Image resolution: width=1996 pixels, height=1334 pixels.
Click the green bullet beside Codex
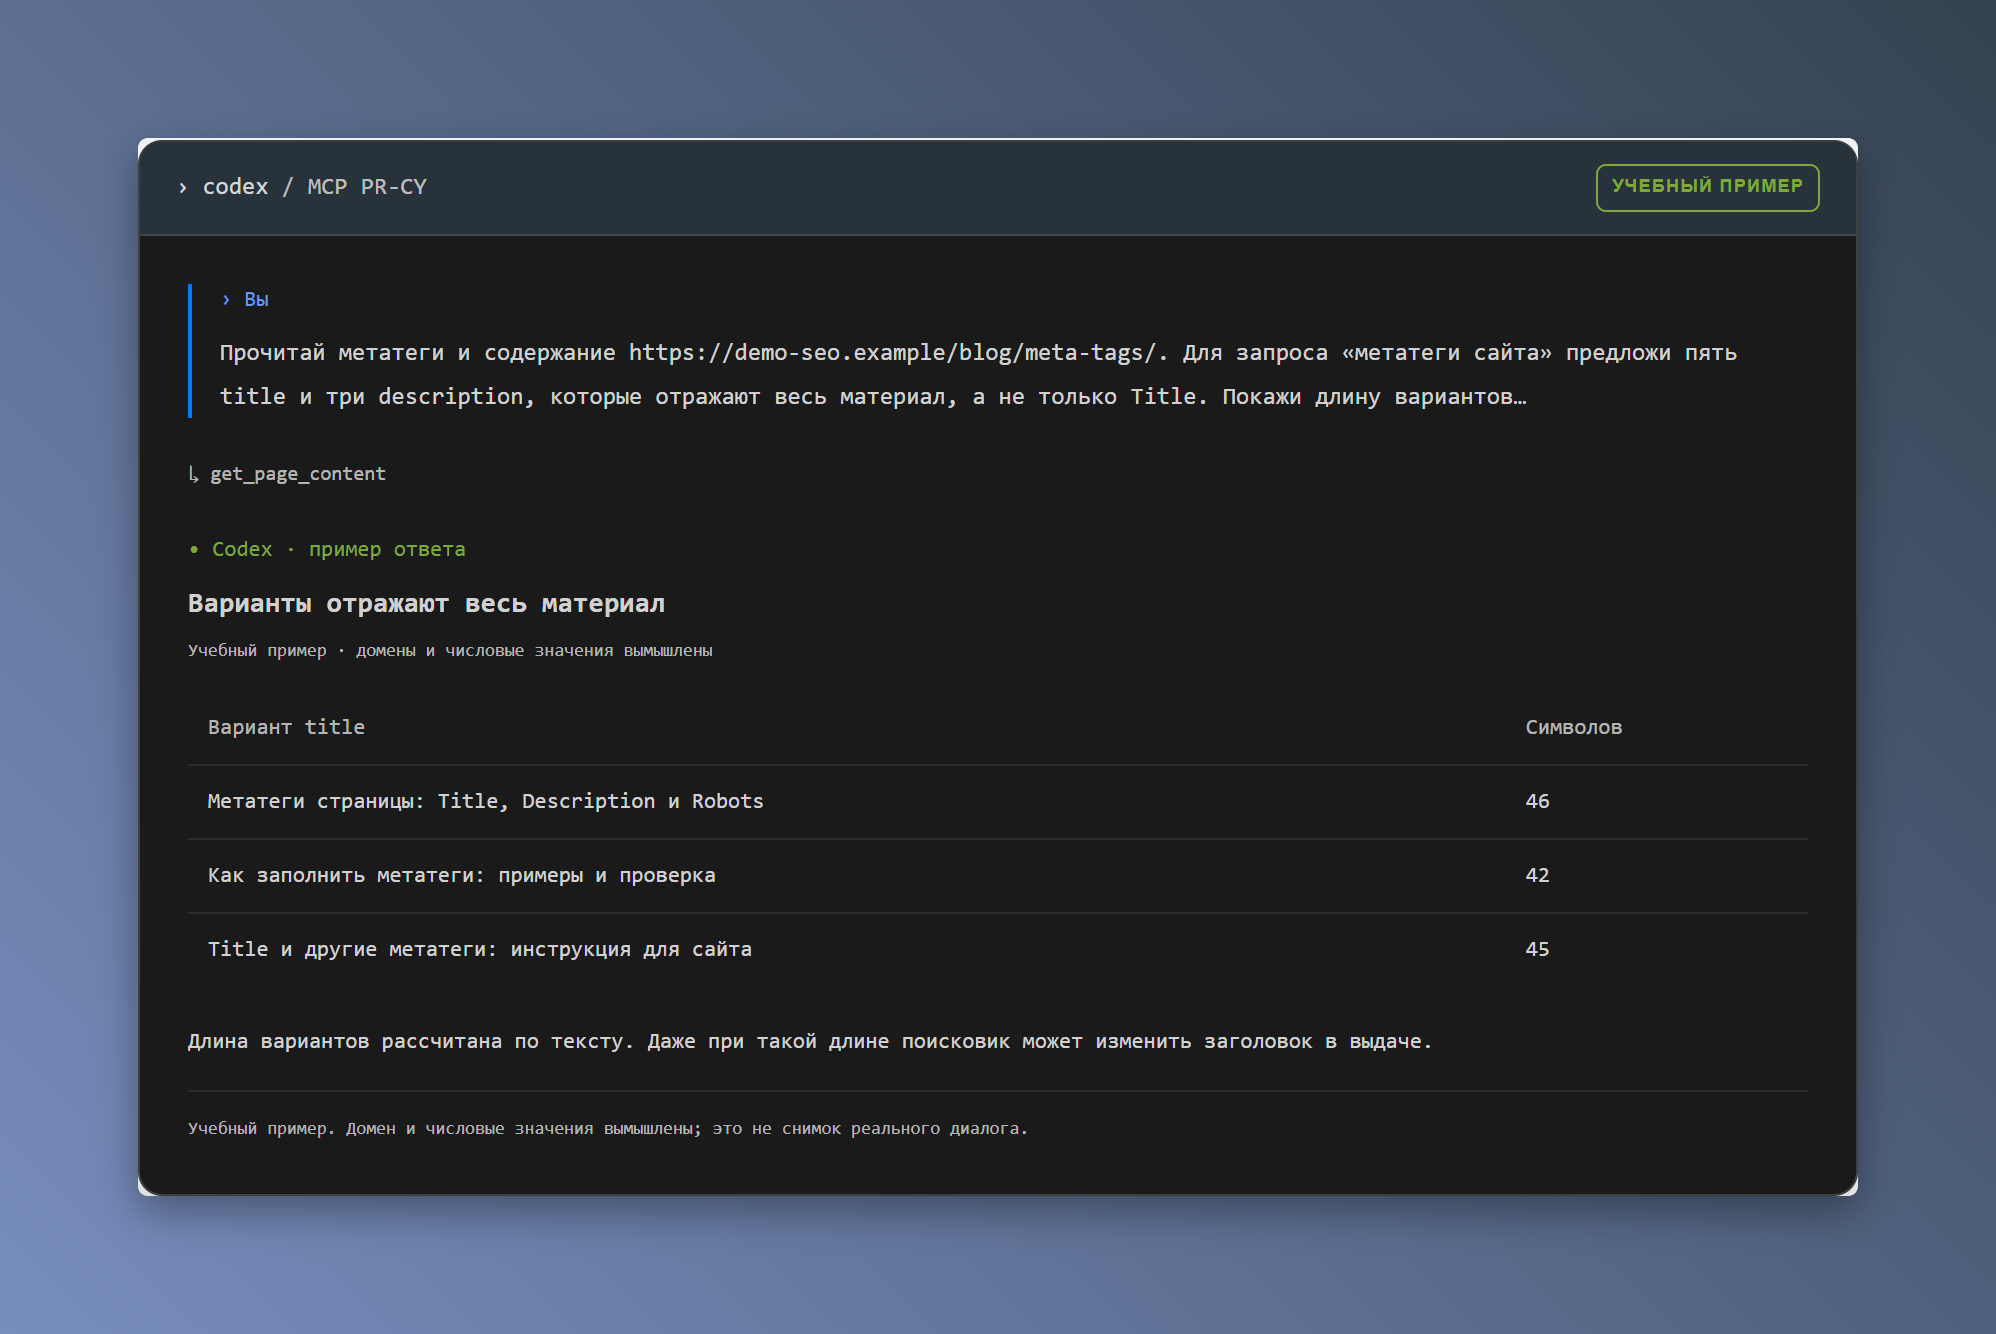coord(194,550)
